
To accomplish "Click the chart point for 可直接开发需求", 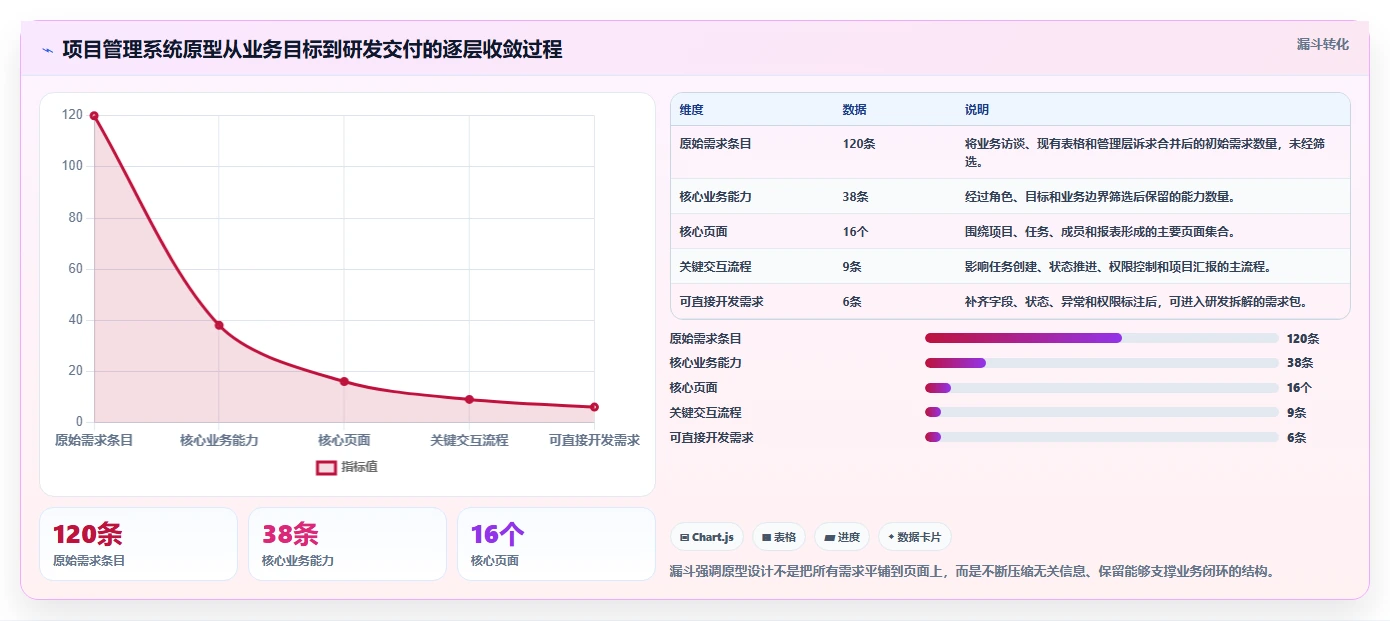I will (594, 407).
